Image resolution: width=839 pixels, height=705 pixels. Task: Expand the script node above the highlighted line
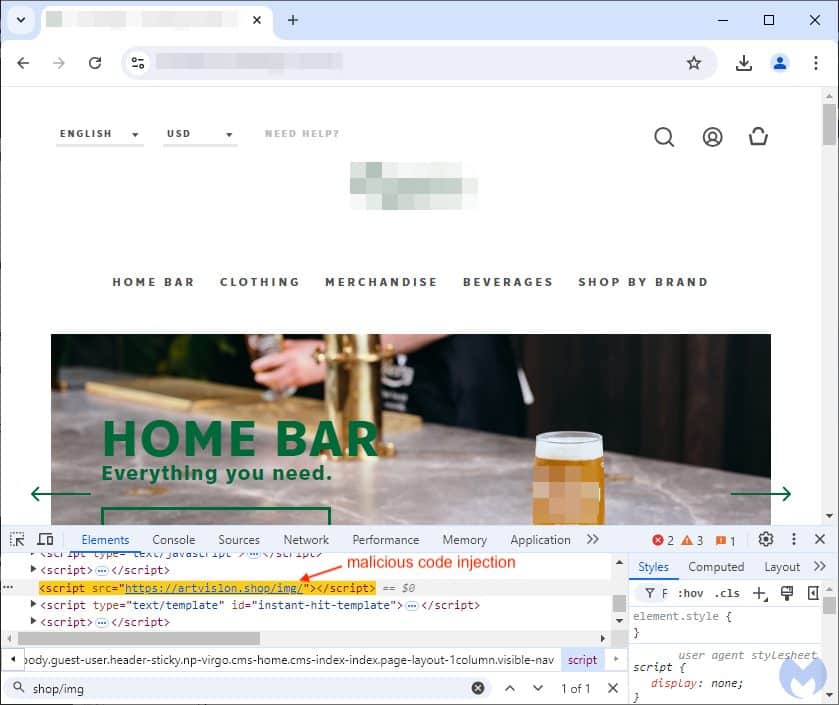[33, 569]
